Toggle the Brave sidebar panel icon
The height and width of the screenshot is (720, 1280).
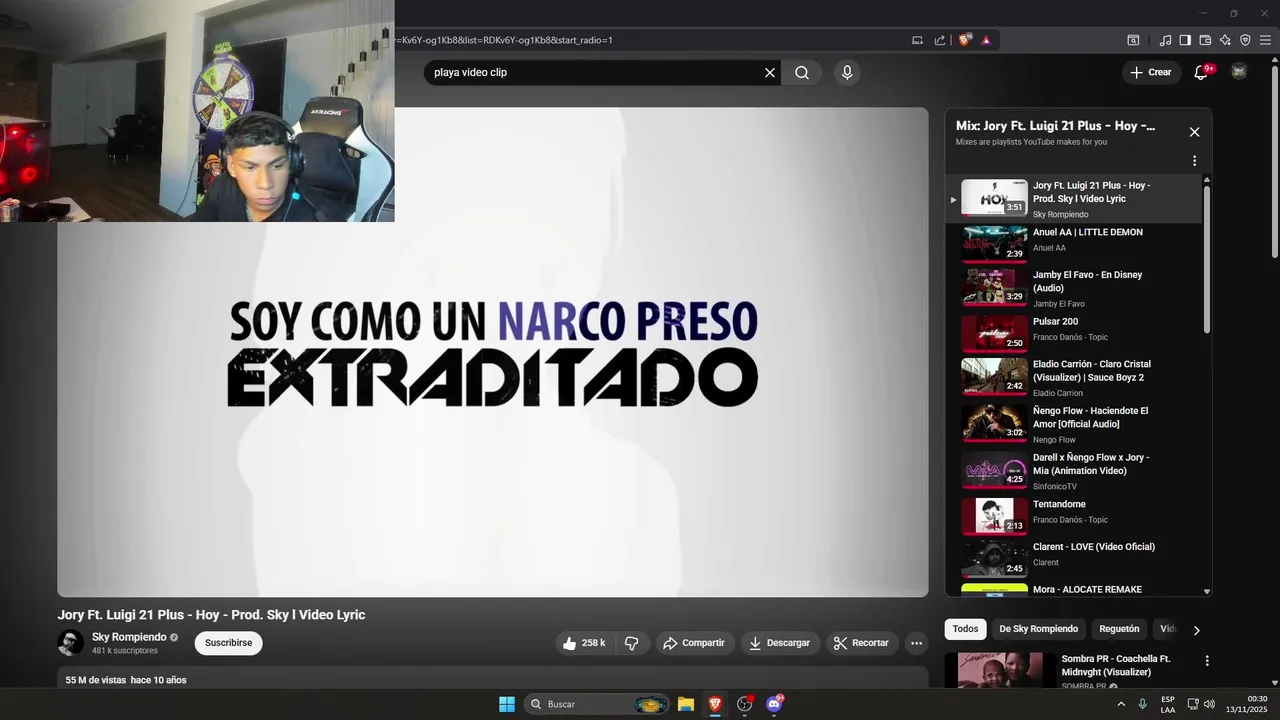click(1185, 40)
